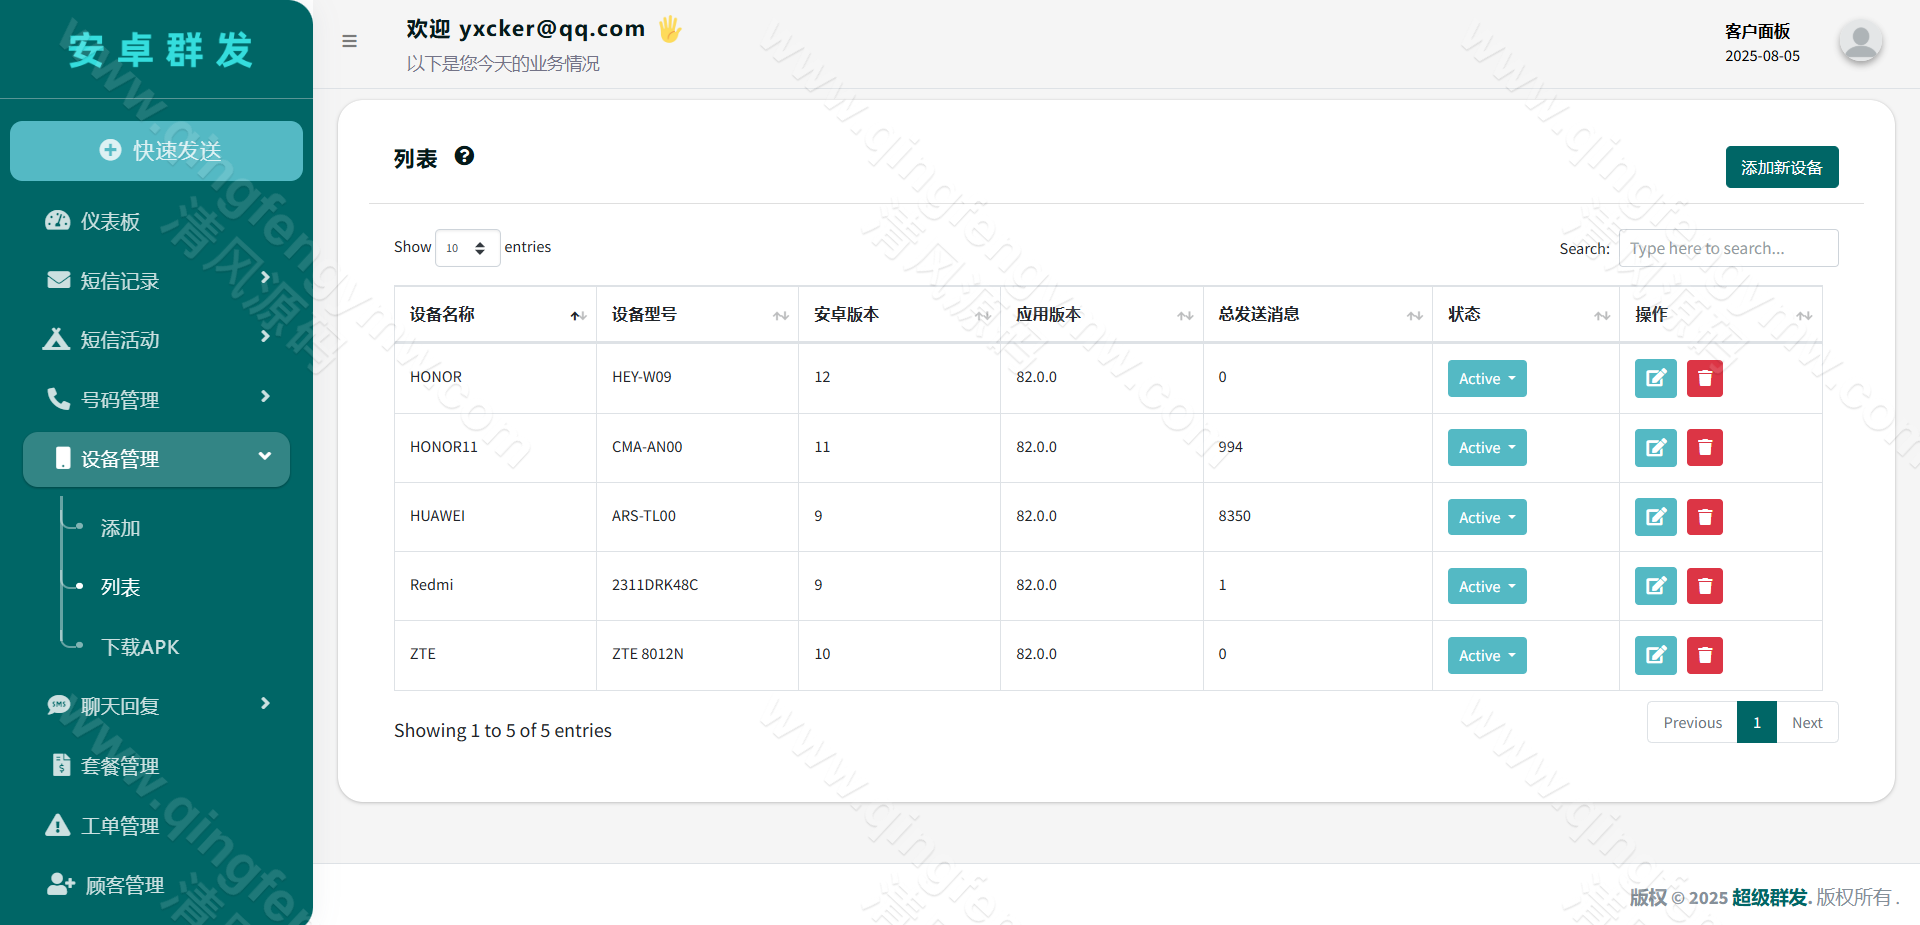Go to Next page
Viewport: 1920px width, 925px height.
point(1807,722)
